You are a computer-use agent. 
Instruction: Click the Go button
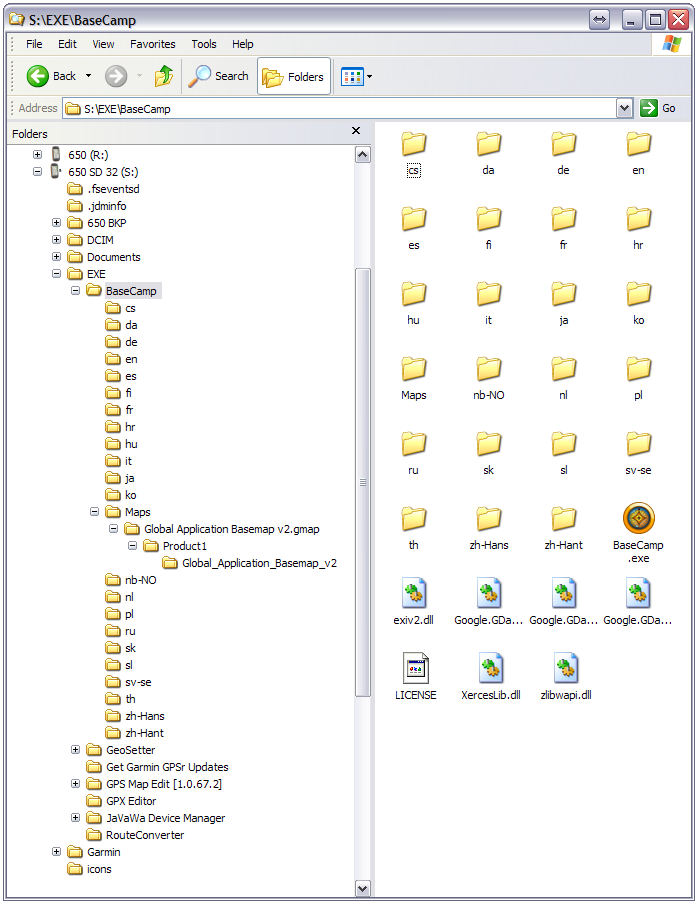coord(659,108)
